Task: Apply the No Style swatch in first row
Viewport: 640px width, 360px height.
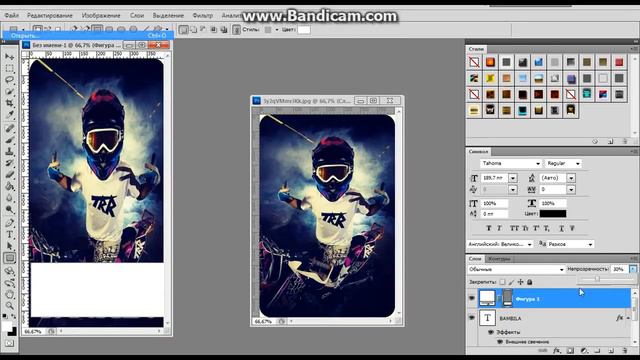Action: [474, 62]
